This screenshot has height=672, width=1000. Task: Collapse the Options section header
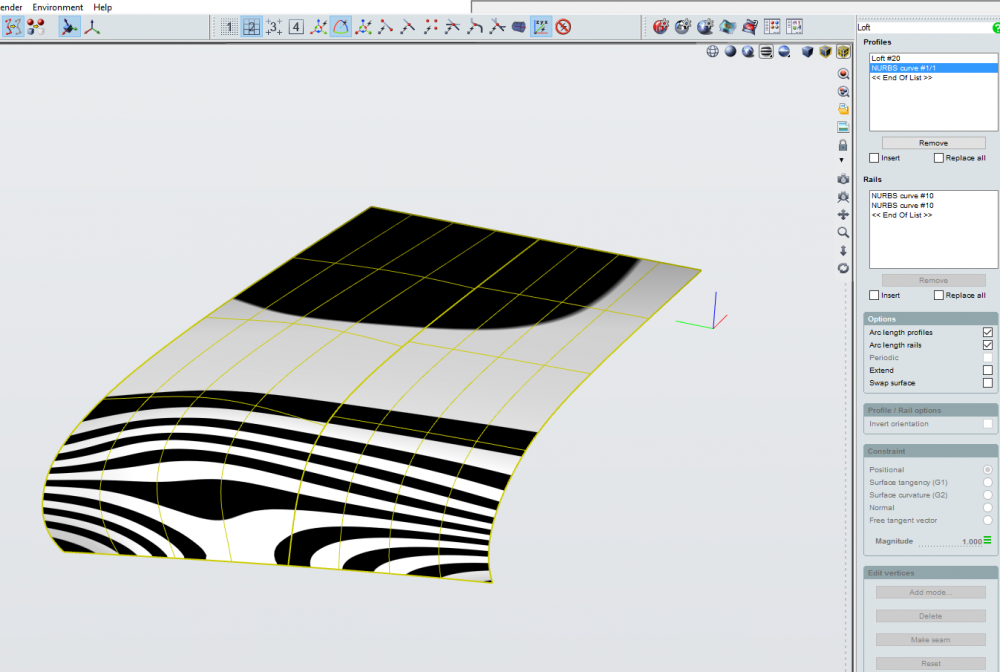(930, 319)
